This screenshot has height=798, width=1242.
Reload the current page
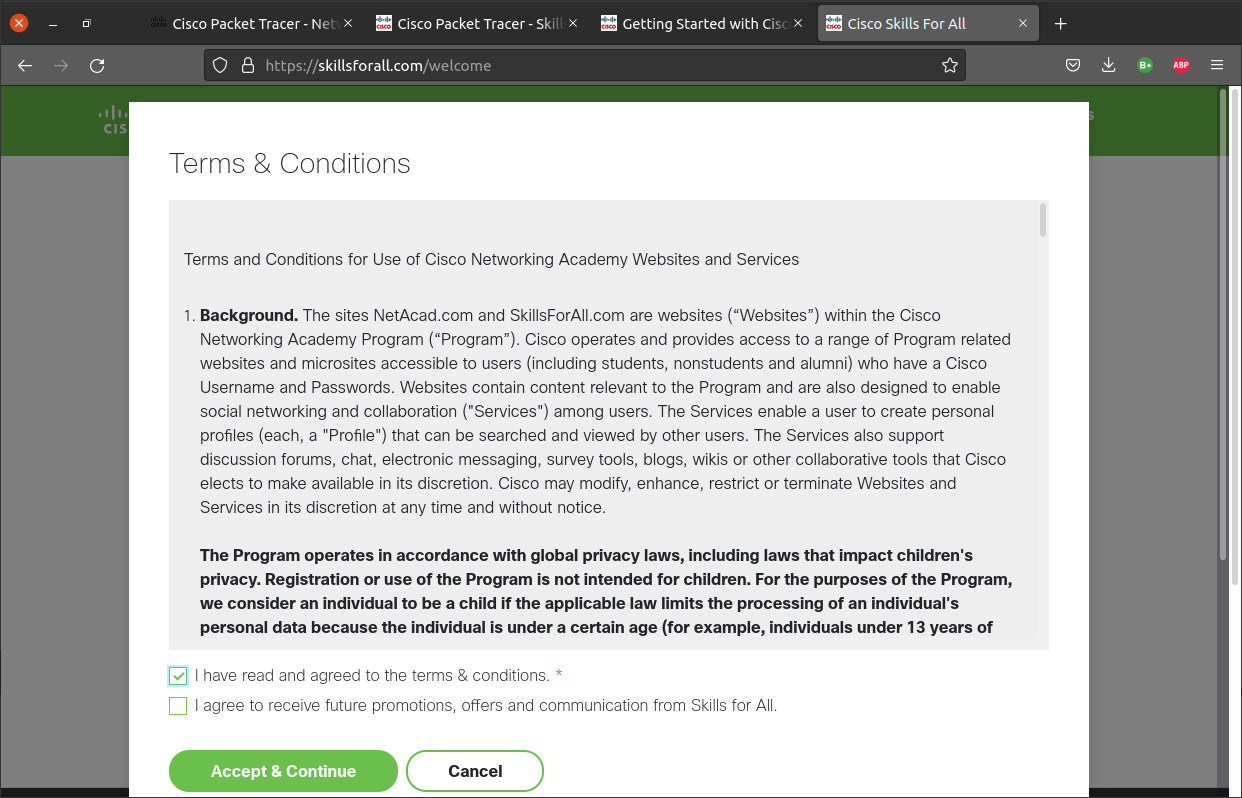point(97,65)
